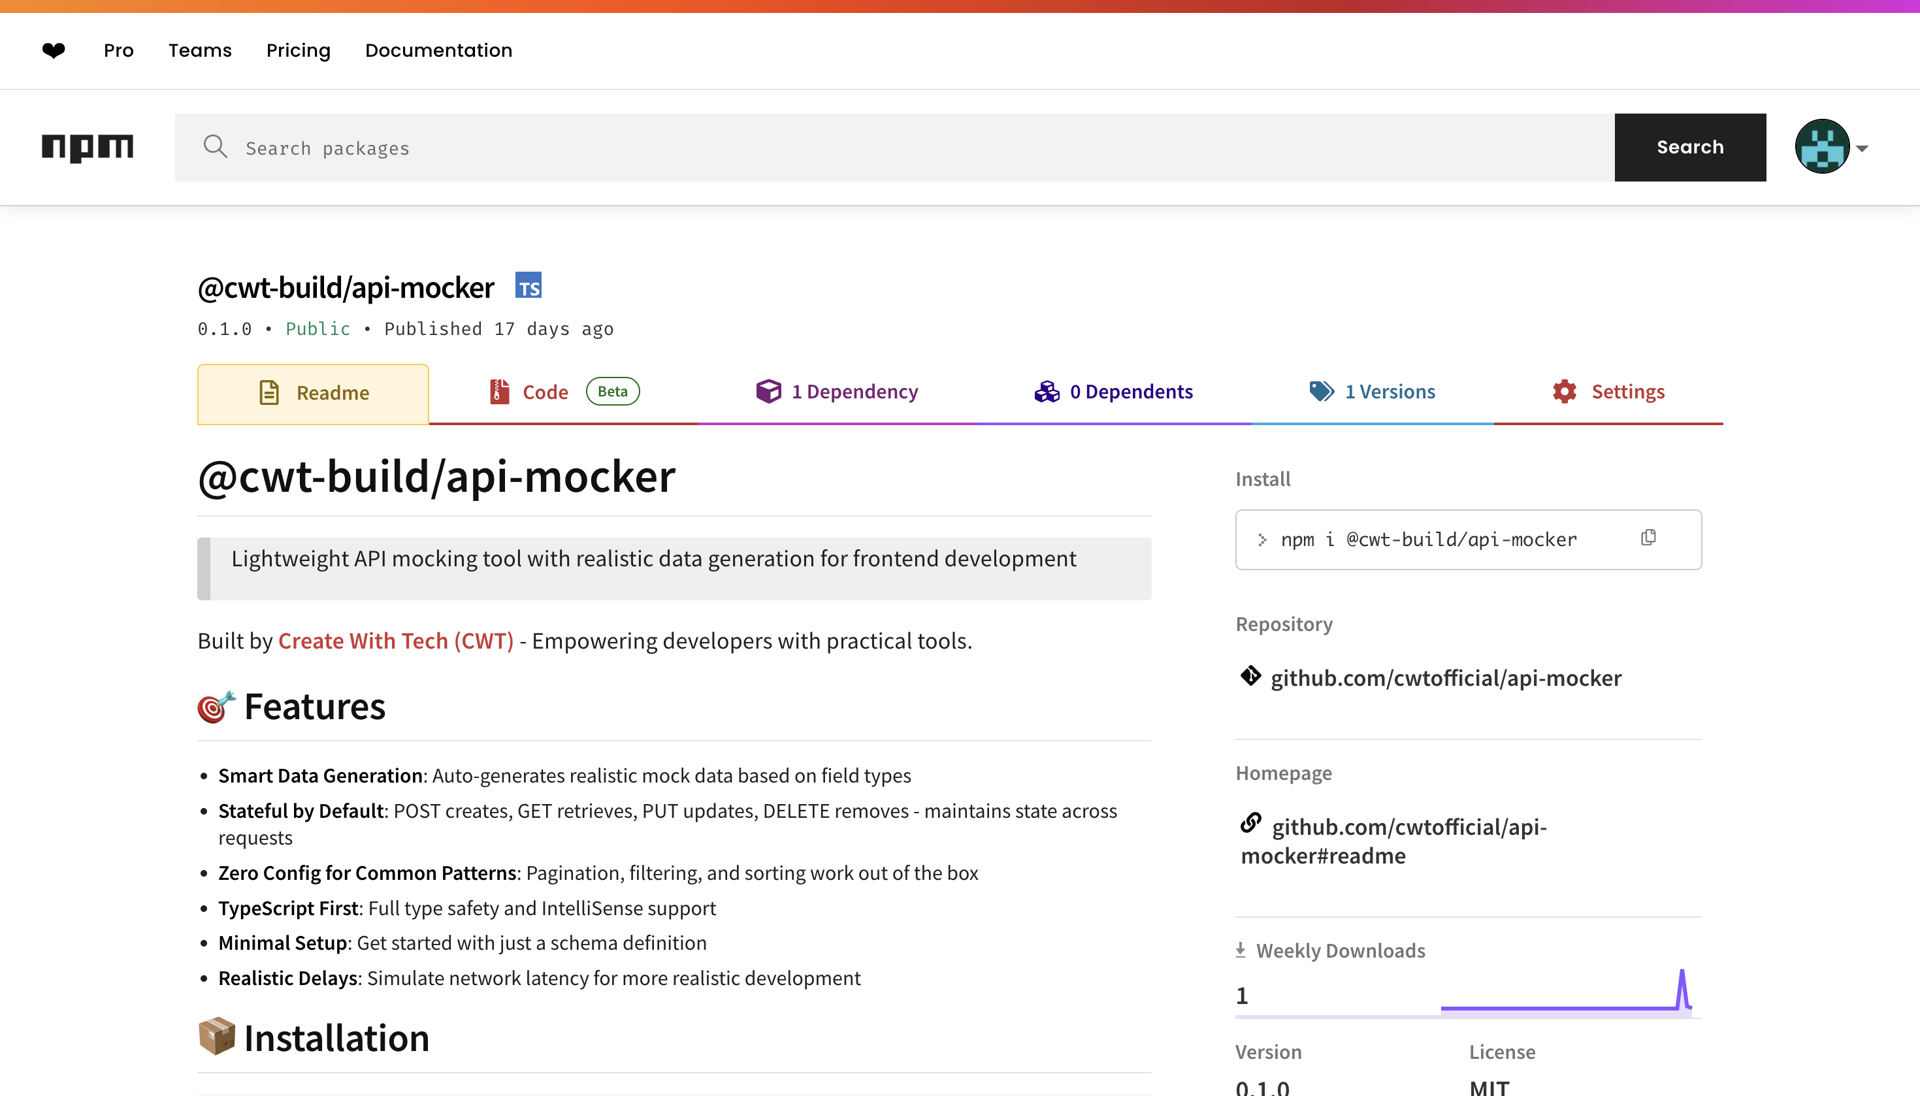The width and height of the screenshot is (1920, 1096).
Task: Click the Features target emoji
Action: [216, 707]
